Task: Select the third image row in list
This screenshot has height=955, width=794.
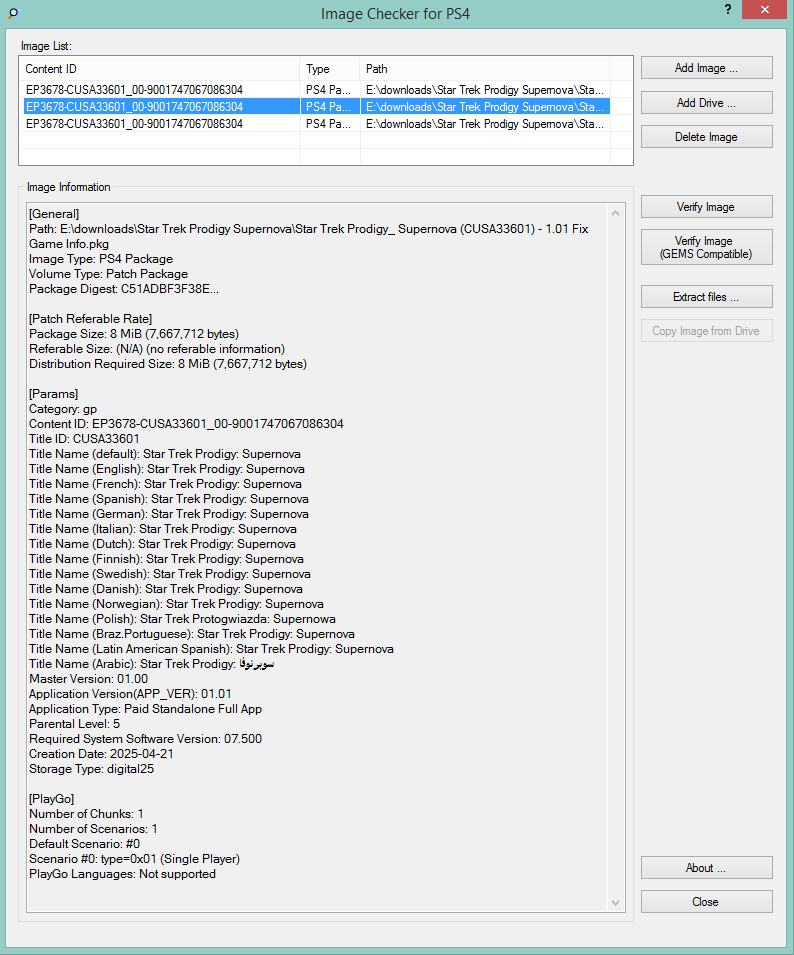Action: [x=317, y=124]
